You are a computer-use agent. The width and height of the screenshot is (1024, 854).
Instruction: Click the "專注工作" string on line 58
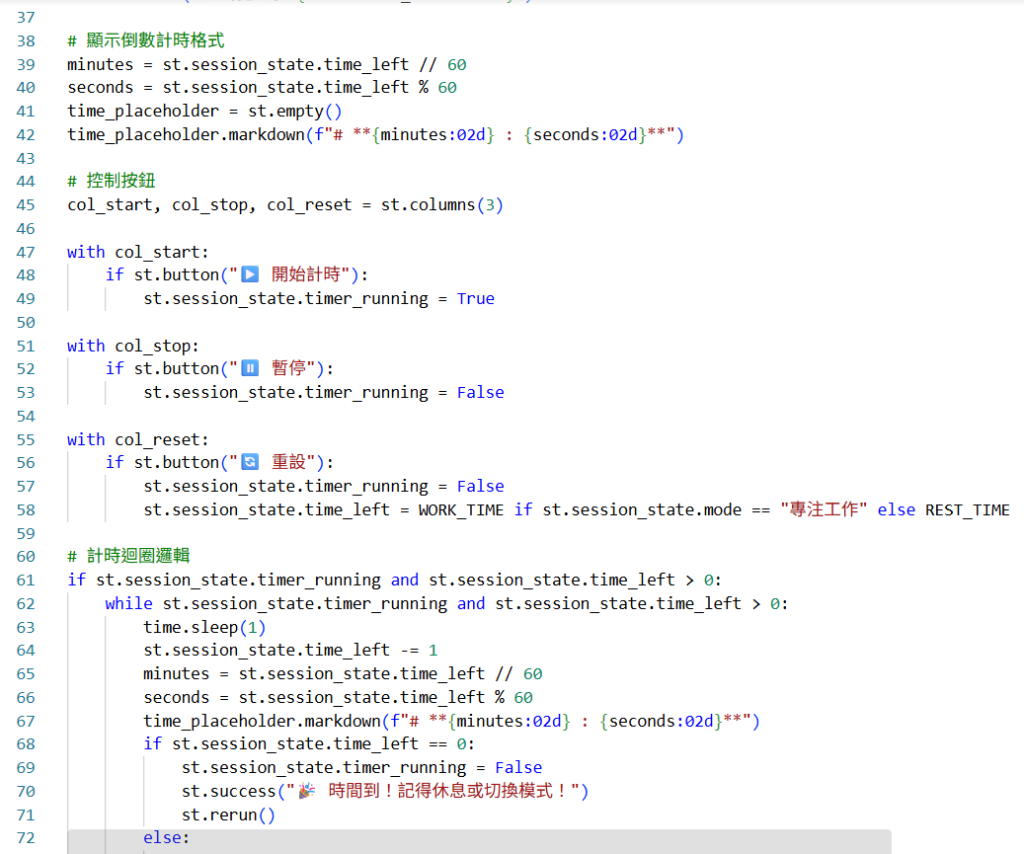coord(824,510)
